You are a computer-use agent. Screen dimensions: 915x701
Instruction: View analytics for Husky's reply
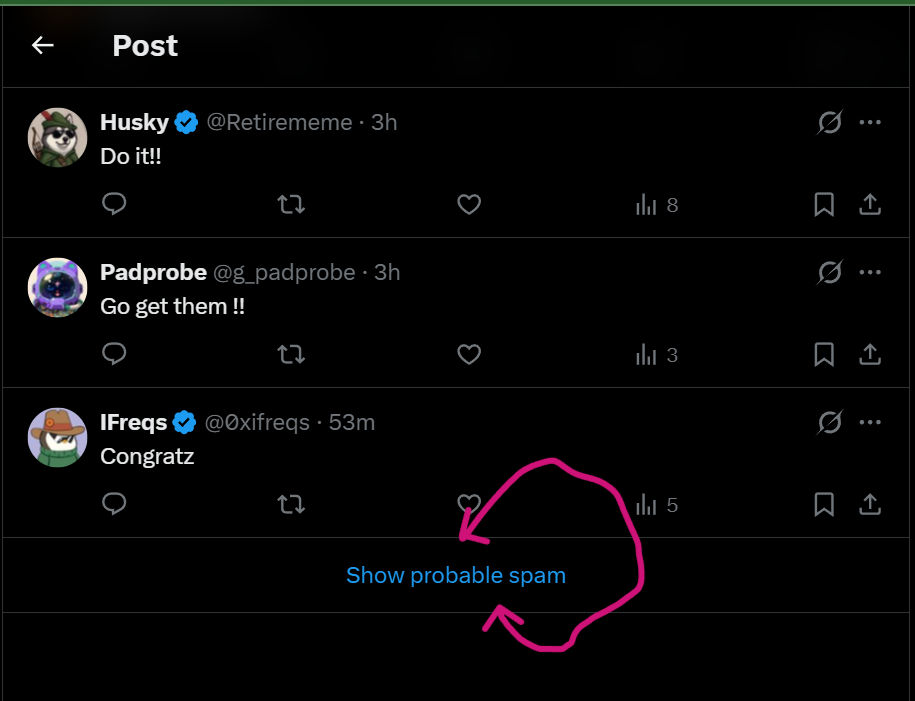[656, 205]
